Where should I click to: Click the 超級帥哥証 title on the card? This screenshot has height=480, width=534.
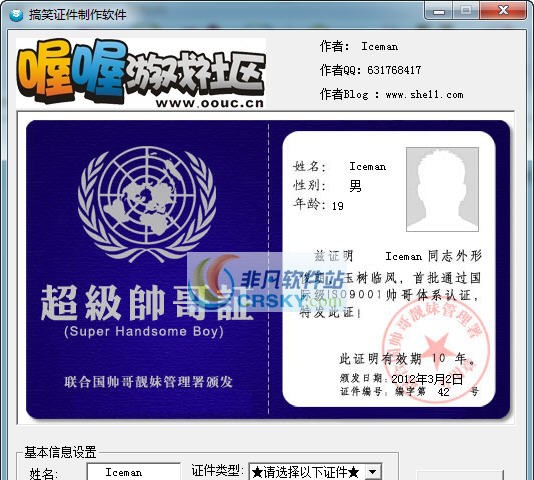147,303
